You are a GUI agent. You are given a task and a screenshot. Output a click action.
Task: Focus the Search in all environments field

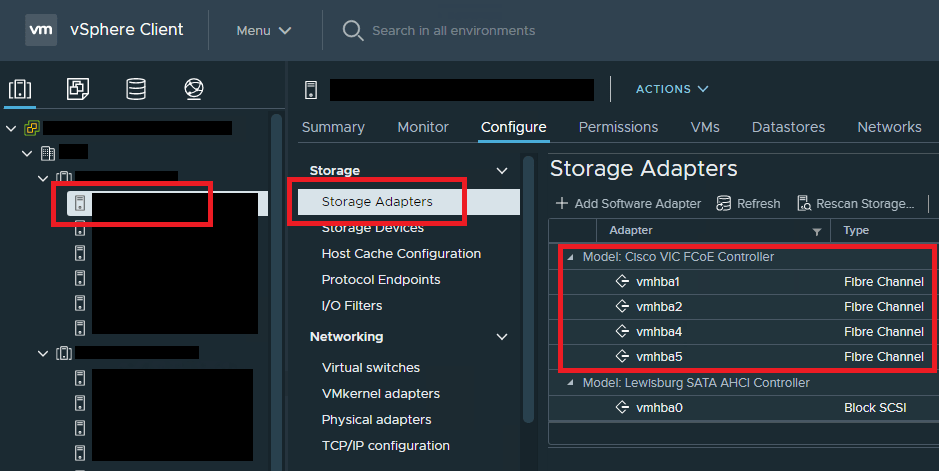click(453, 31)
